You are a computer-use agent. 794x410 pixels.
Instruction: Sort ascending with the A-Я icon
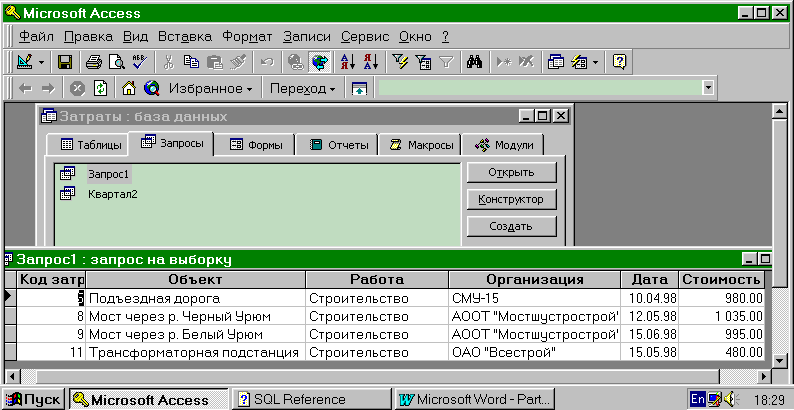pyautogui.click(x=348, y=62)
